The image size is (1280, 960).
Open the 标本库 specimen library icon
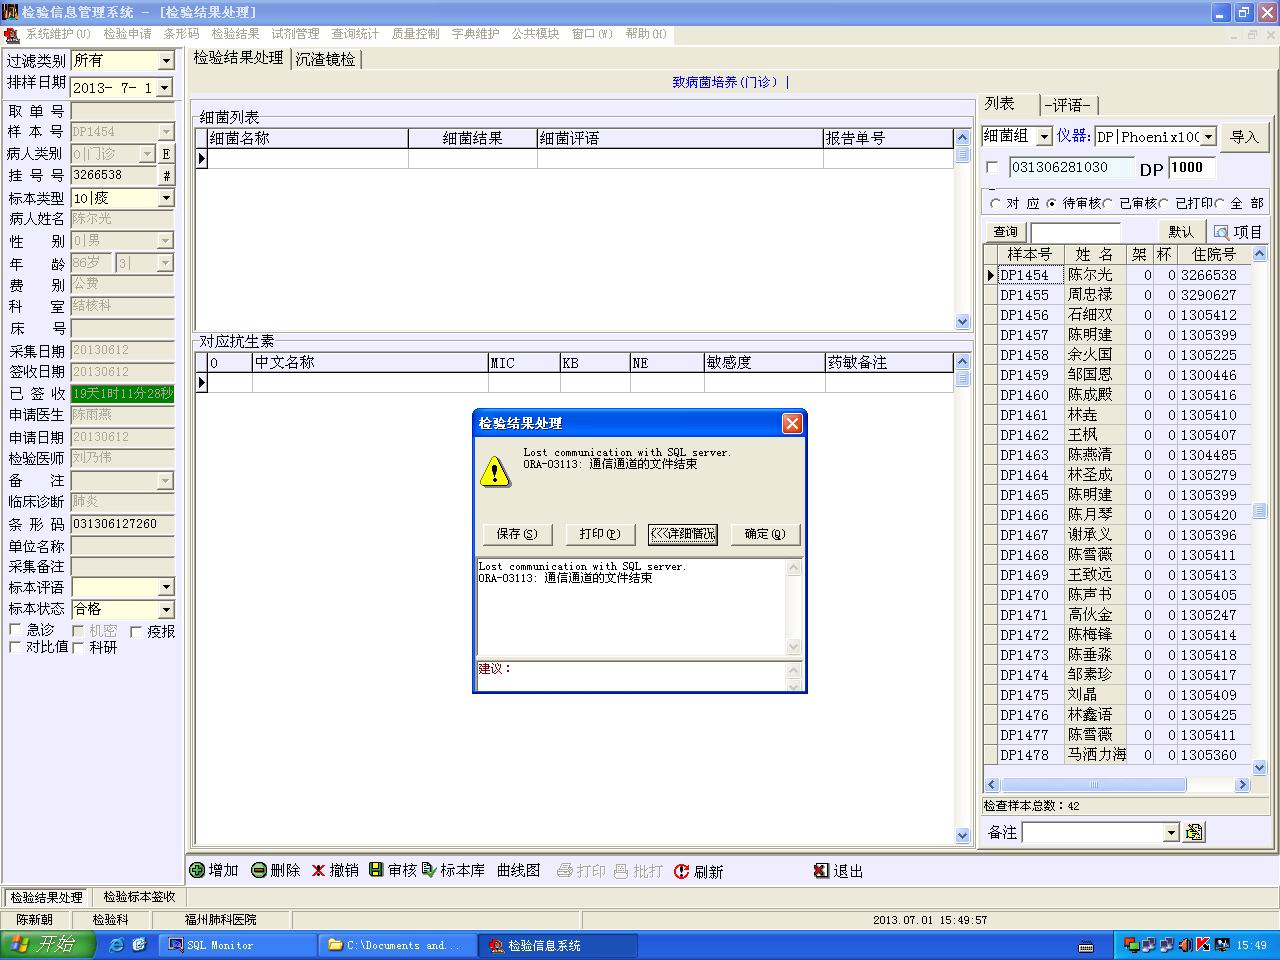[x=429, y=870]
